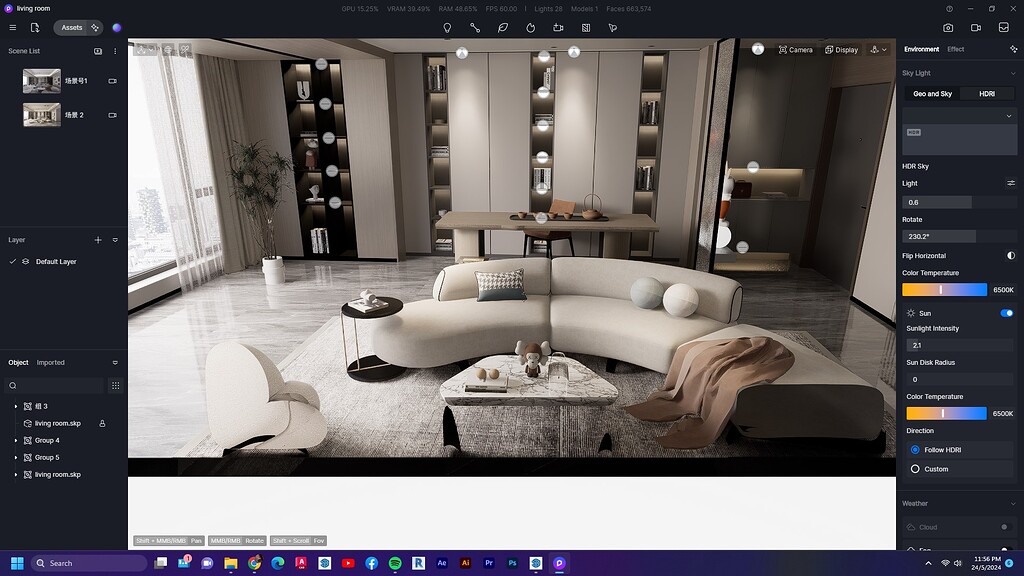Open the render camera tool

[x=557, y=28]
